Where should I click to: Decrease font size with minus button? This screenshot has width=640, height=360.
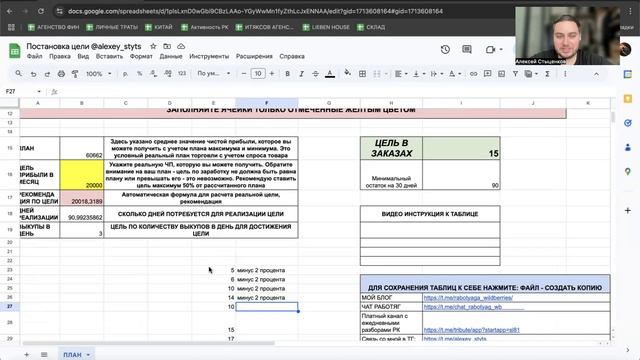[244, 74]
